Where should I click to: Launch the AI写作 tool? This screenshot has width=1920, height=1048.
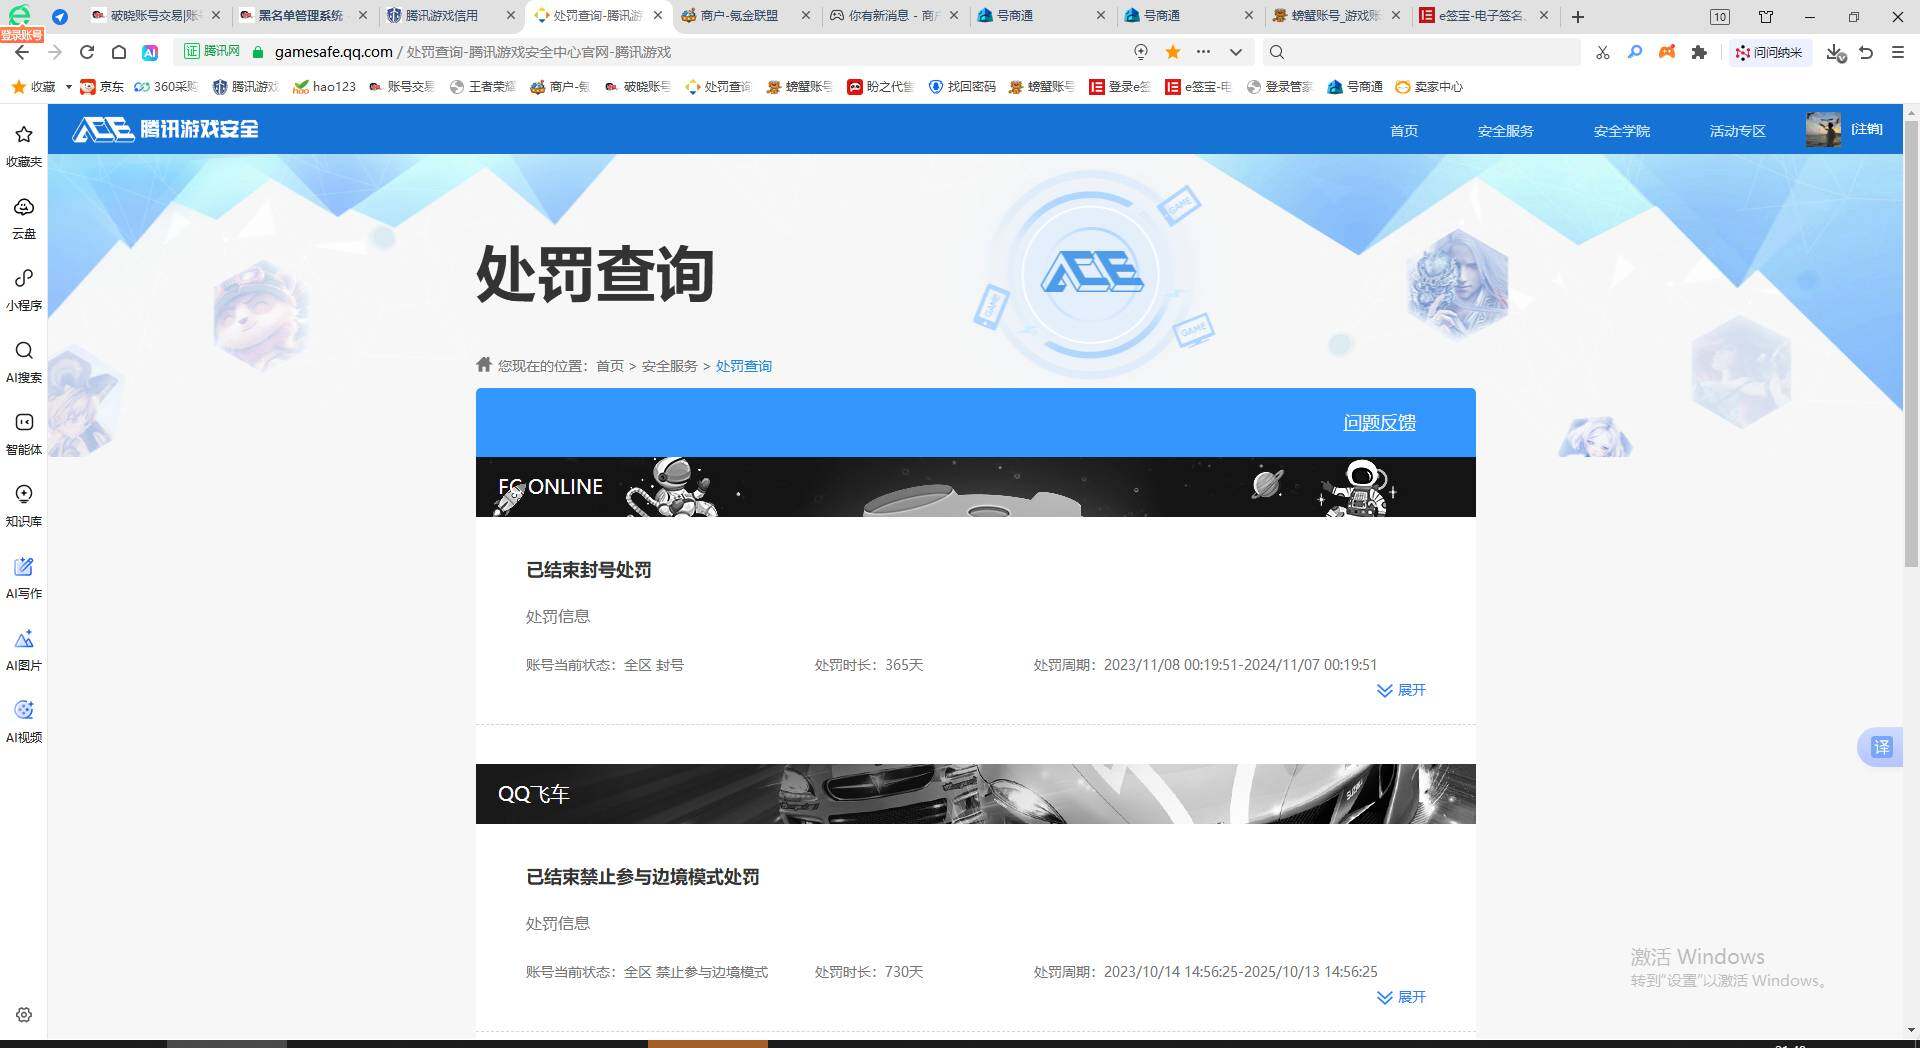(23, 577)
